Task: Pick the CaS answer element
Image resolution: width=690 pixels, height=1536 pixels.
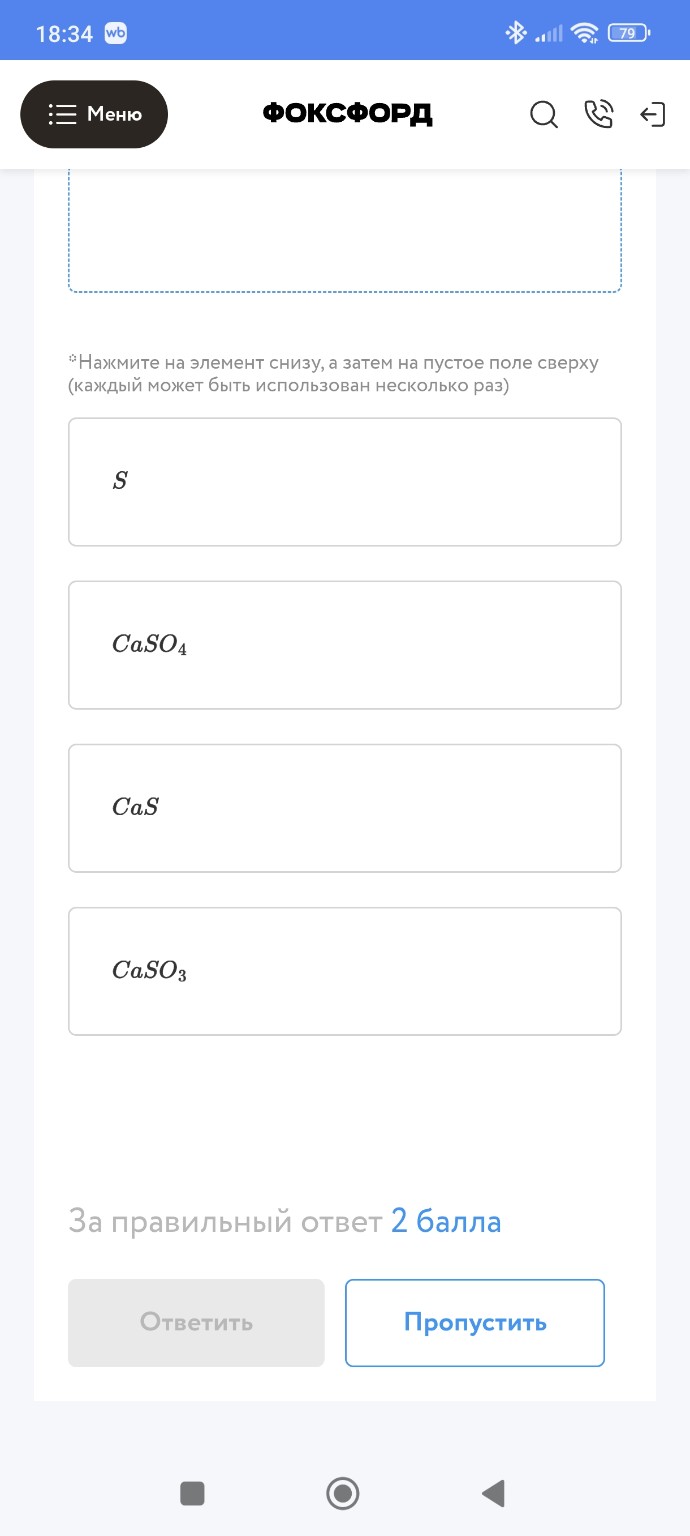Action: [x=344, y=808]
